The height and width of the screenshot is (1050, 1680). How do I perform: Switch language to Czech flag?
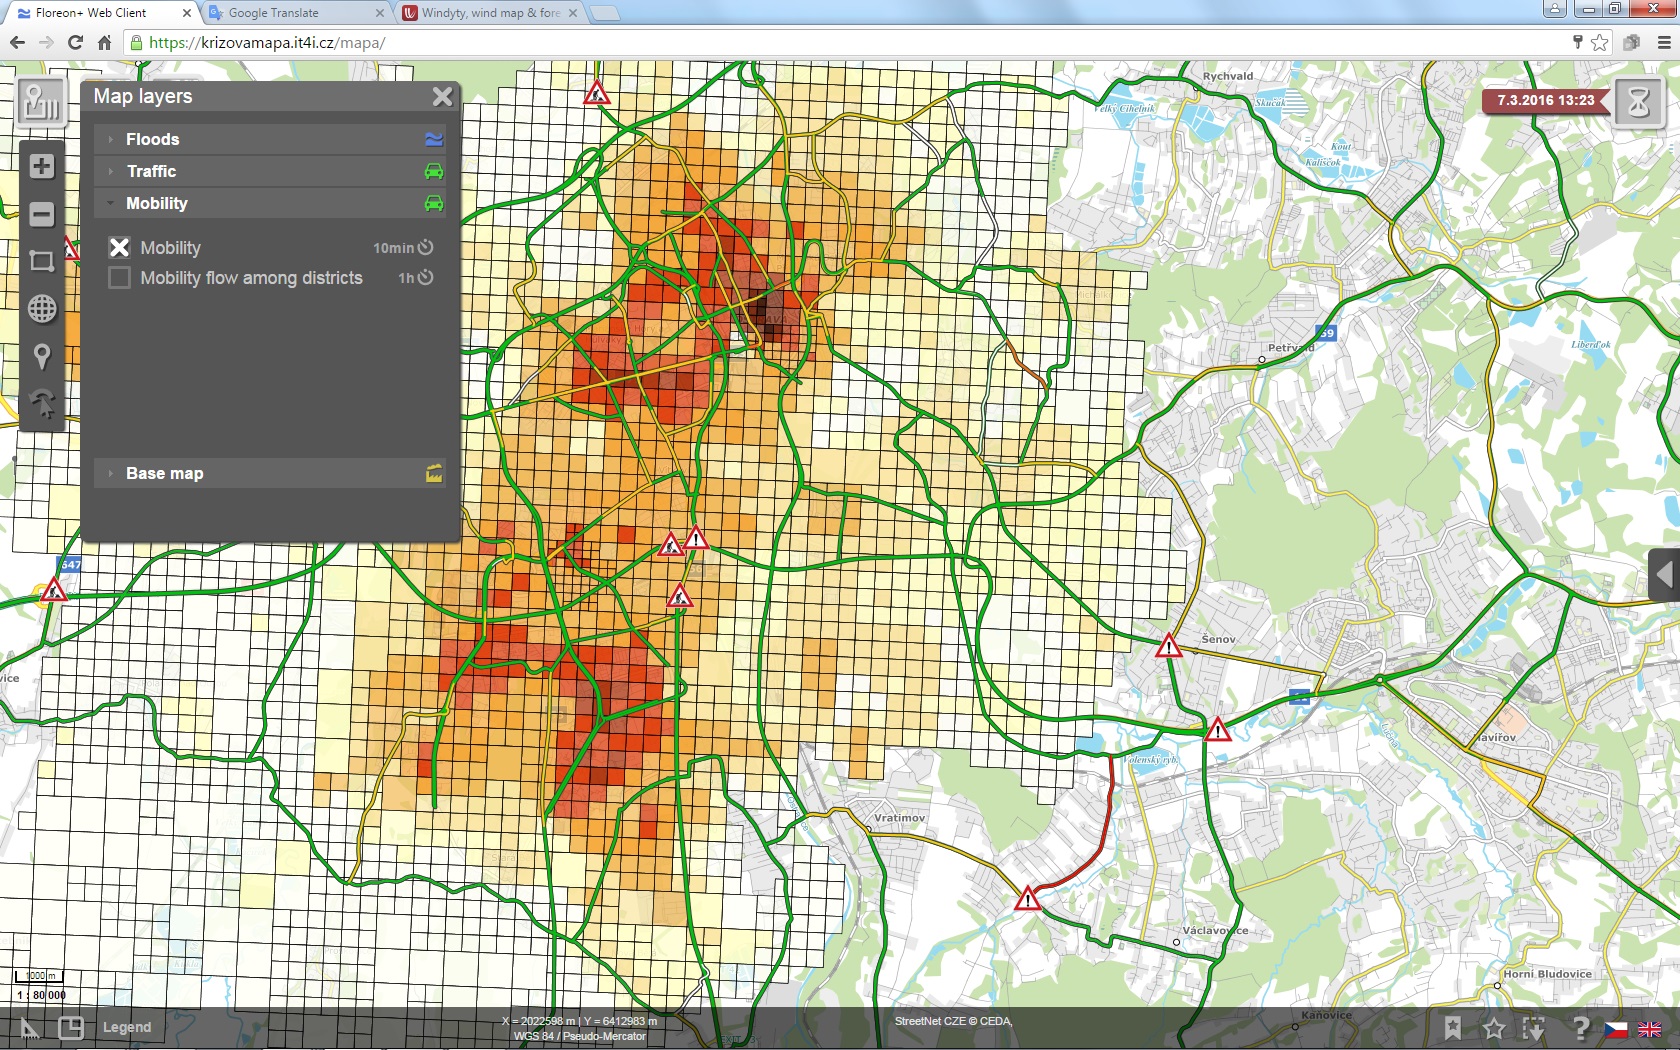(1616, 1029)
